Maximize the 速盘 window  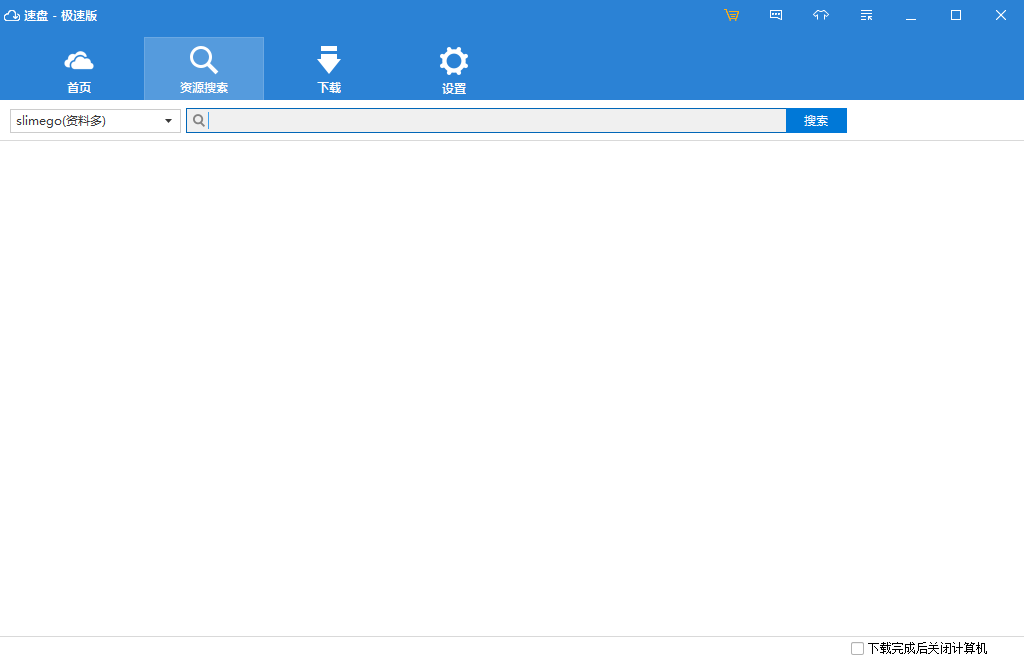(956, 15)
